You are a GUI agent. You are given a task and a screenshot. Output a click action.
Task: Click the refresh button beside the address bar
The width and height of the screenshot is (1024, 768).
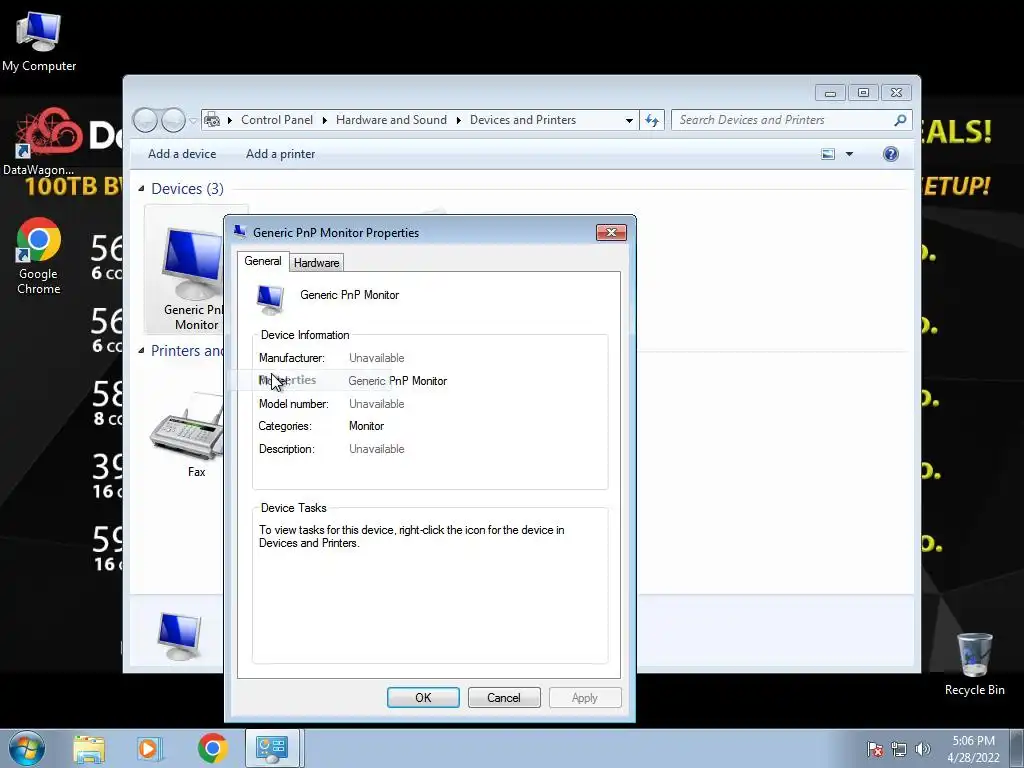[x=652, y=120]
